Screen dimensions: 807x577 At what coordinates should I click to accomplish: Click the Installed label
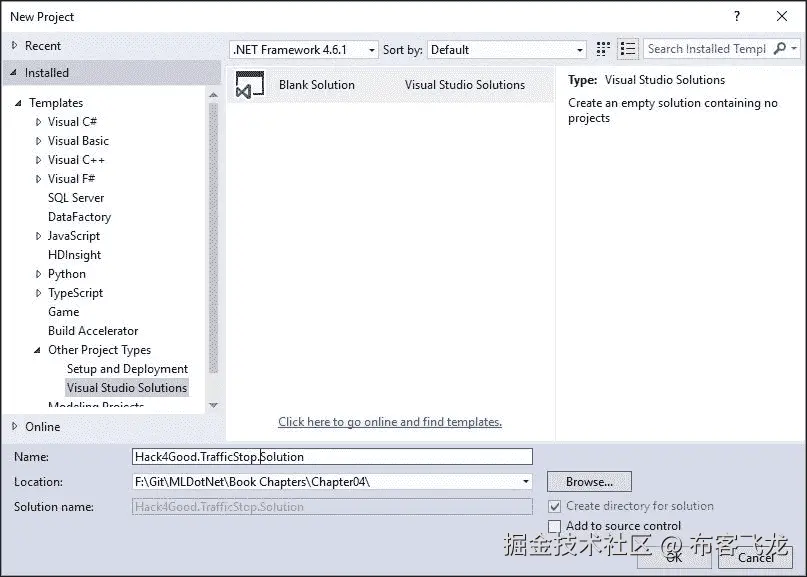click(47, 73)
